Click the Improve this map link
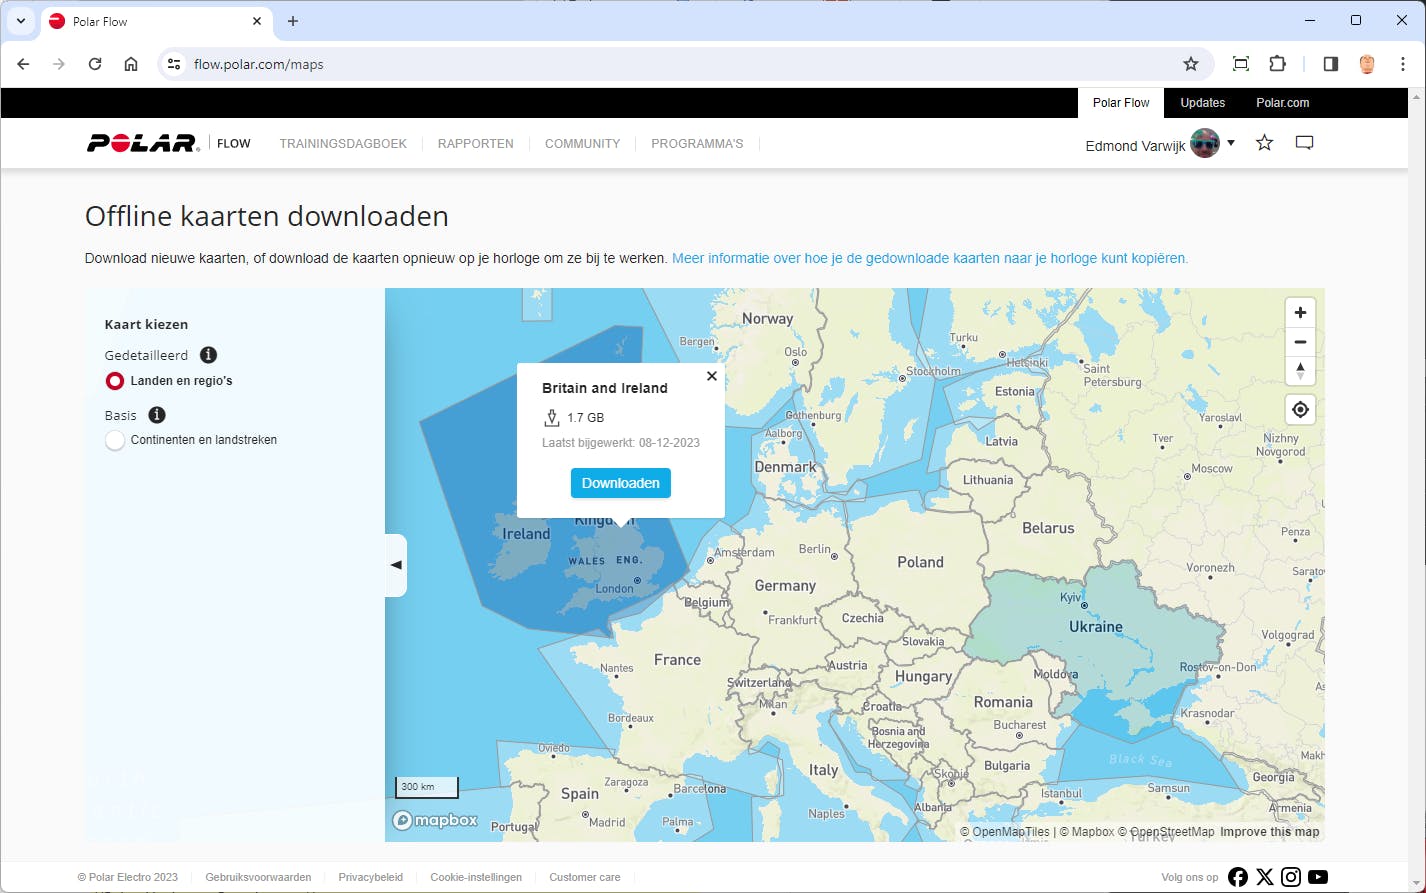 click(1270, 832)
